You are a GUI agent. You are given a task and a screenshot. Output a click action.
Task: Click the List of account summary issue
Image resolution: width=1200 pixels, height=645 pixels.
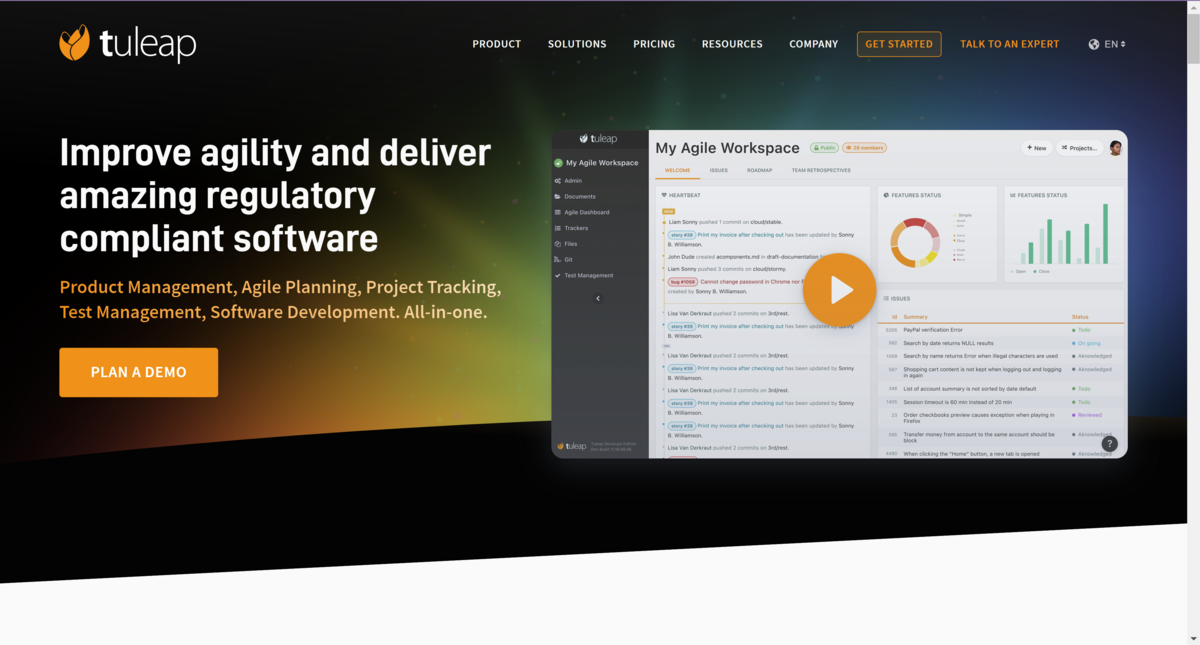(971, 388)
